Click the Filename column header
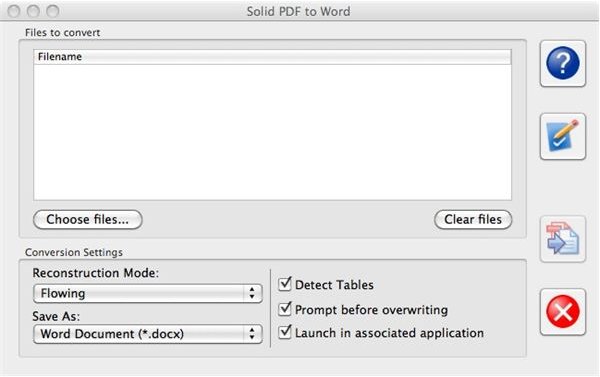This screenshot has height=377, width=600. 272,57
